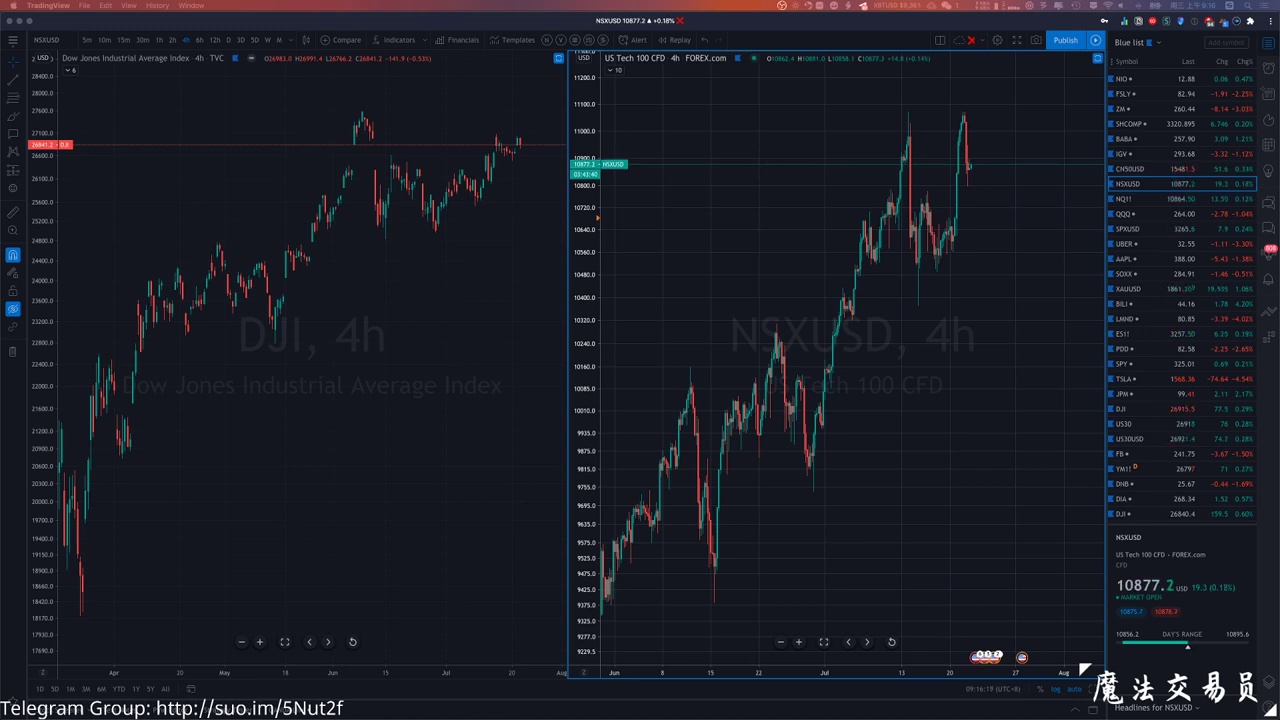The image size is (1280, 720).
Task: Select the trend line drawing tool
Action: click(x=13, y=80)
